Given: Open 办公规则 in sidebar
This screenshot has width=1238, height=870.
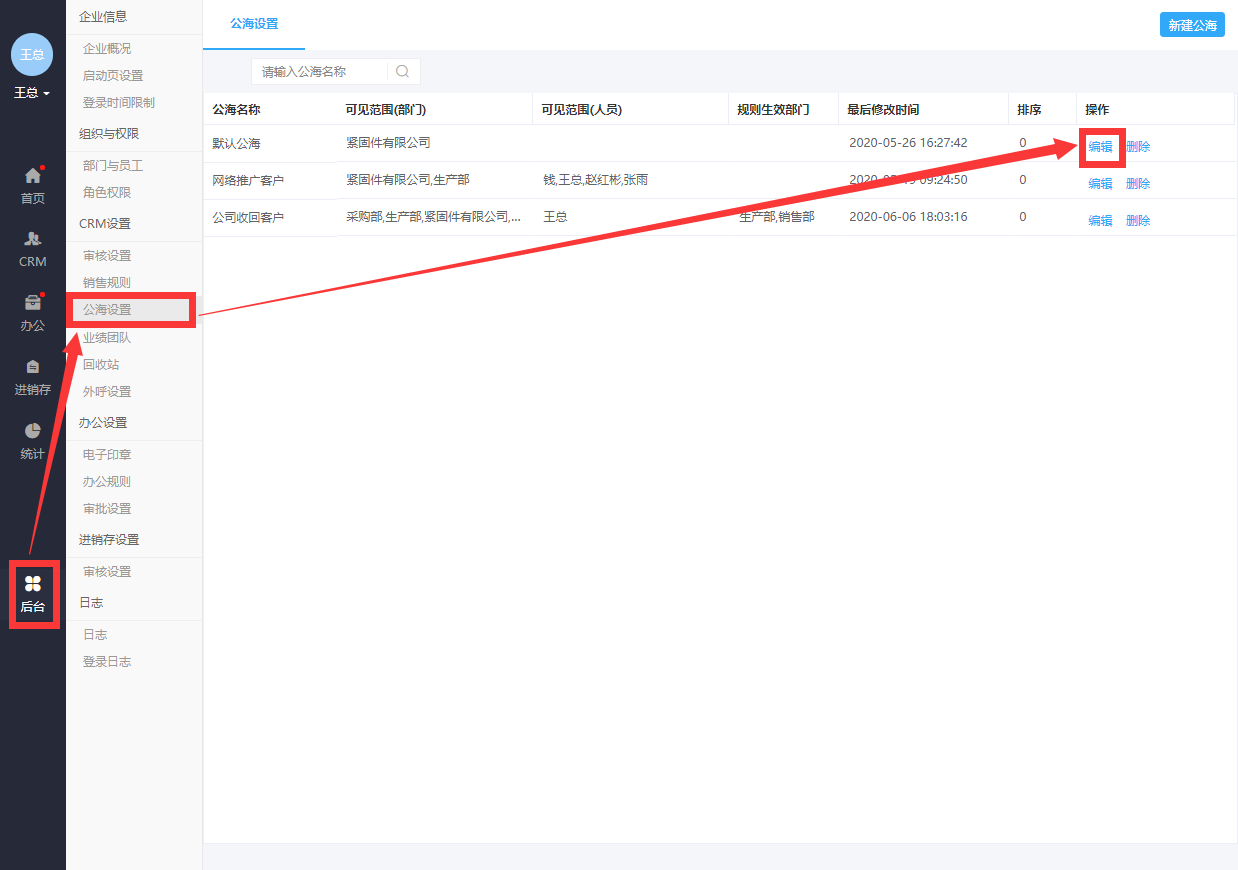Looking at the screenshot, I should pos(107,481).
